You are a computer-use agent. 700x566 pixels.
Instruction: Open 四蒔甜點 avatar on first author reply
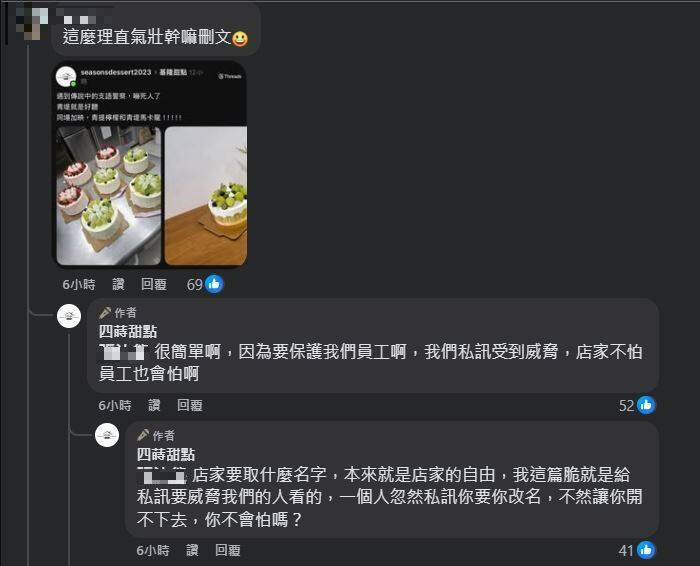coord(69,316)
